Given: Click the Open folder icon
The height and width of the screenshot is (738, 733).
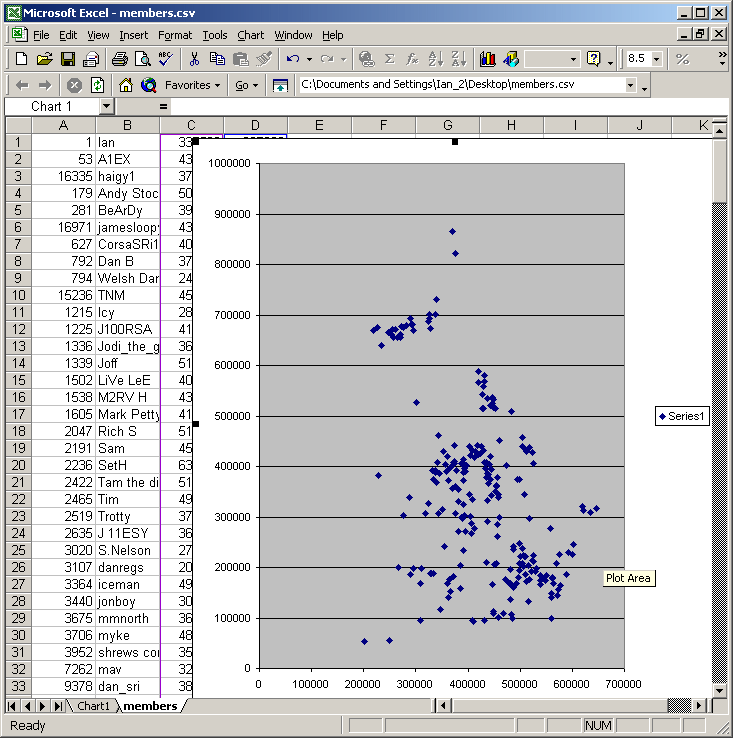Looking at the screenshot, I should click(45, 59).
